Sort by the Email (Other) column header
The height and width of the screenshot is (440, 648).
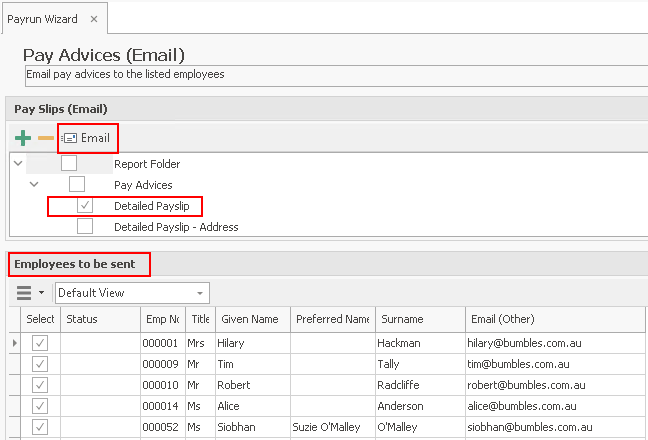[x=555, y=319]
